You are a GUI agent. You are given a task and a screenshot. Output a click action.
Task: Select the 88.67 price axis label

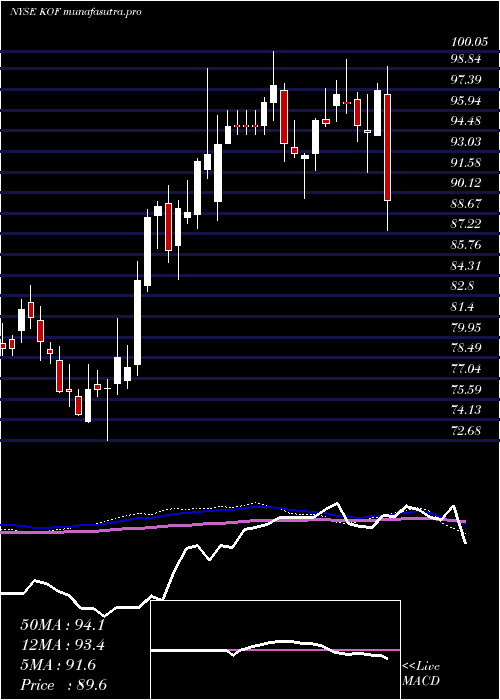point(466,204)
